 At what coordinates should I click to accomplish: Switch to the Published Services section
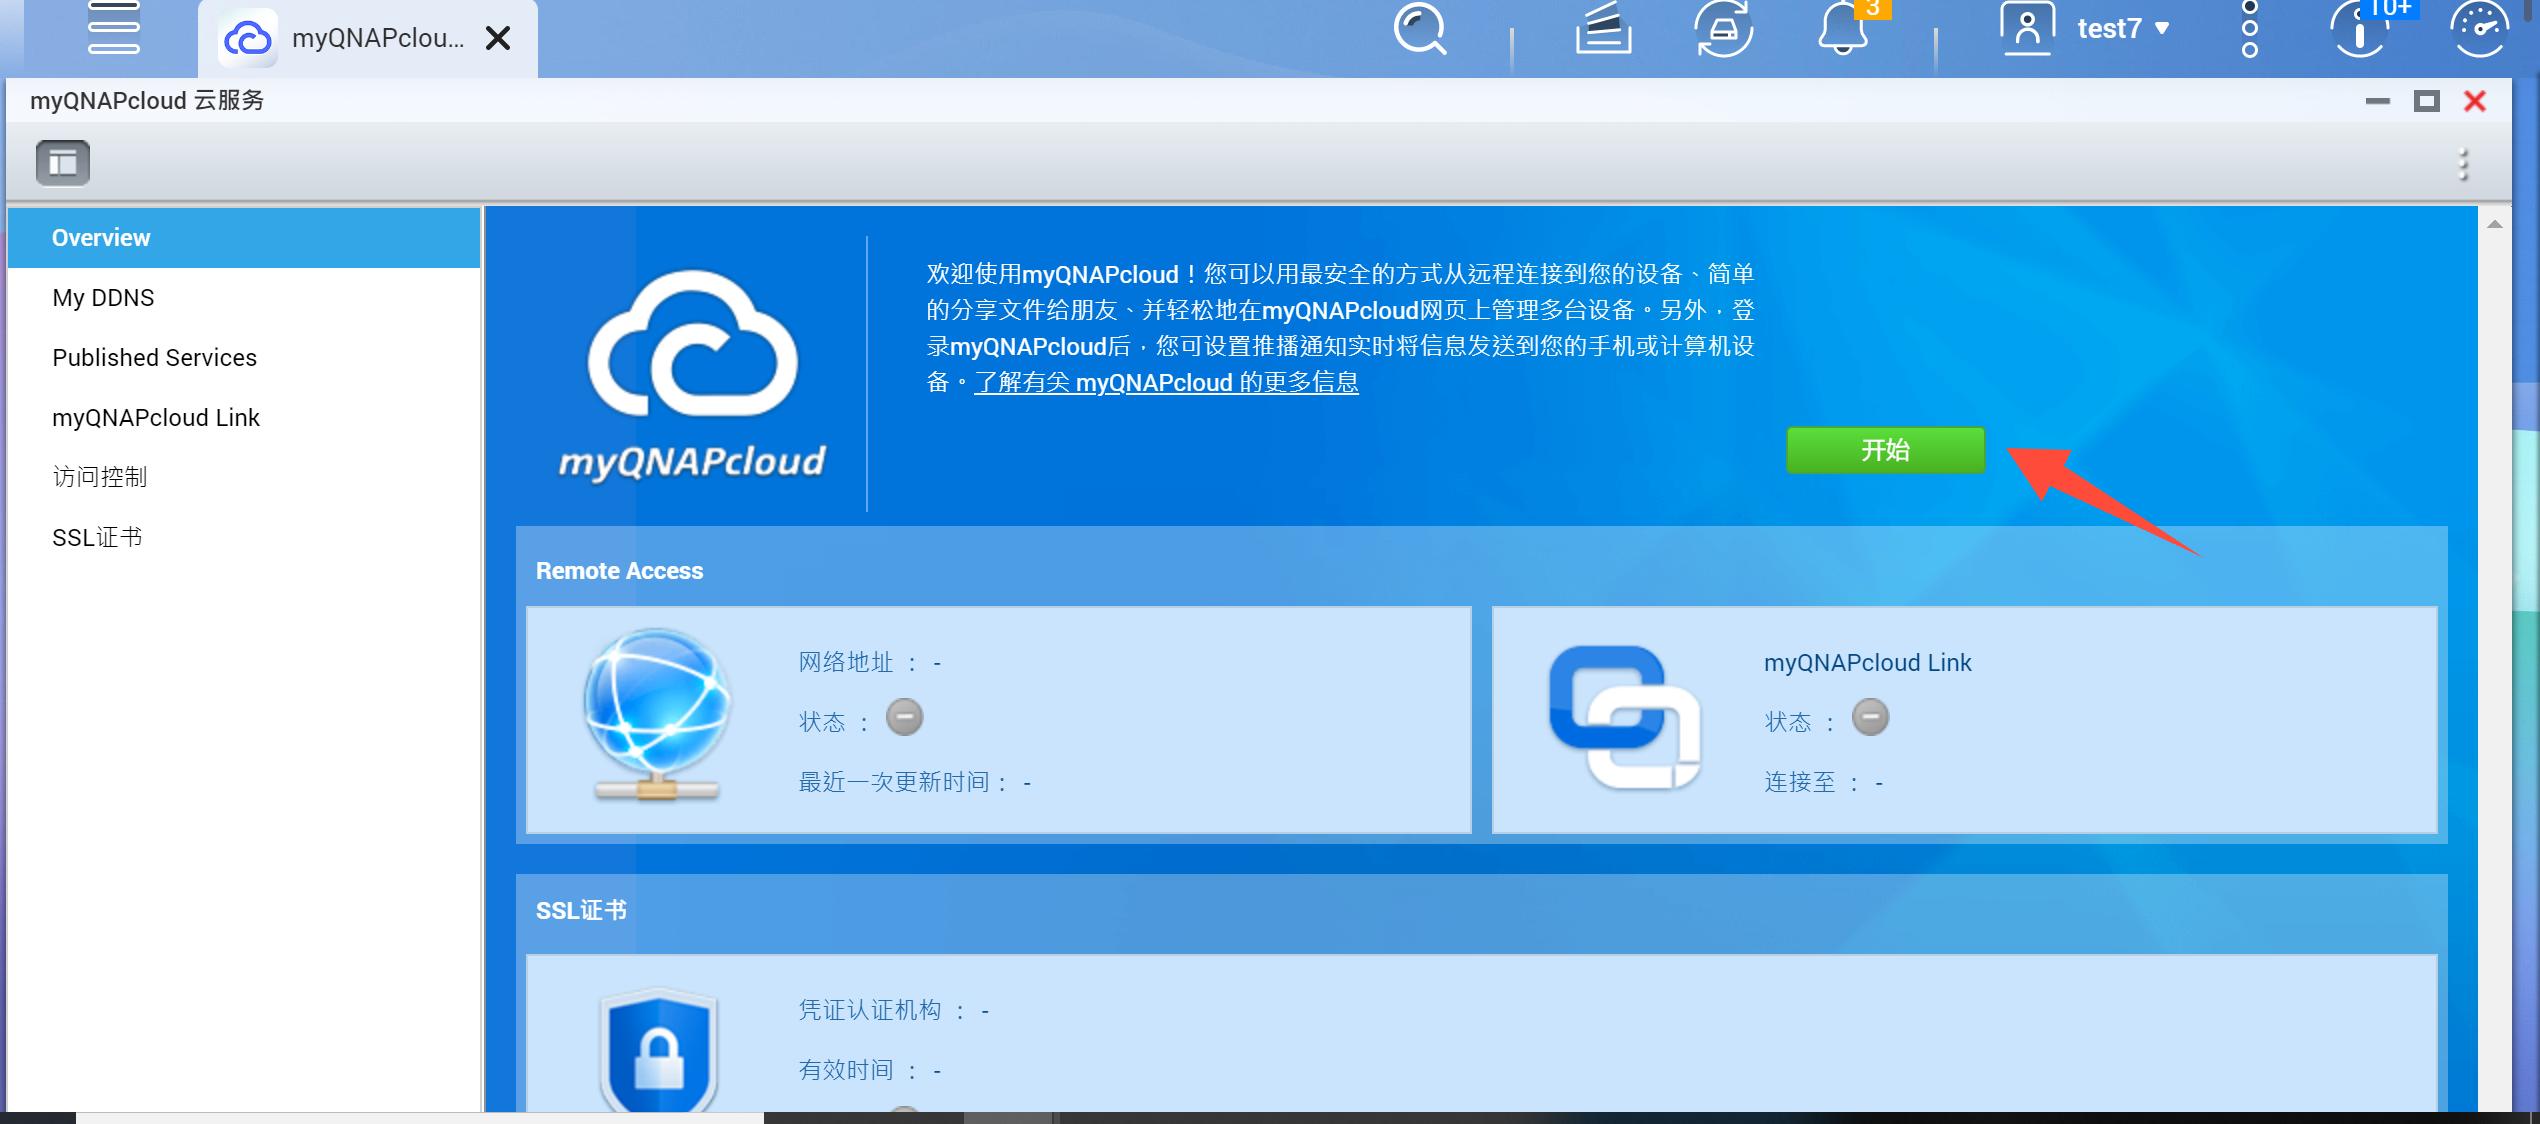[155, 357]
